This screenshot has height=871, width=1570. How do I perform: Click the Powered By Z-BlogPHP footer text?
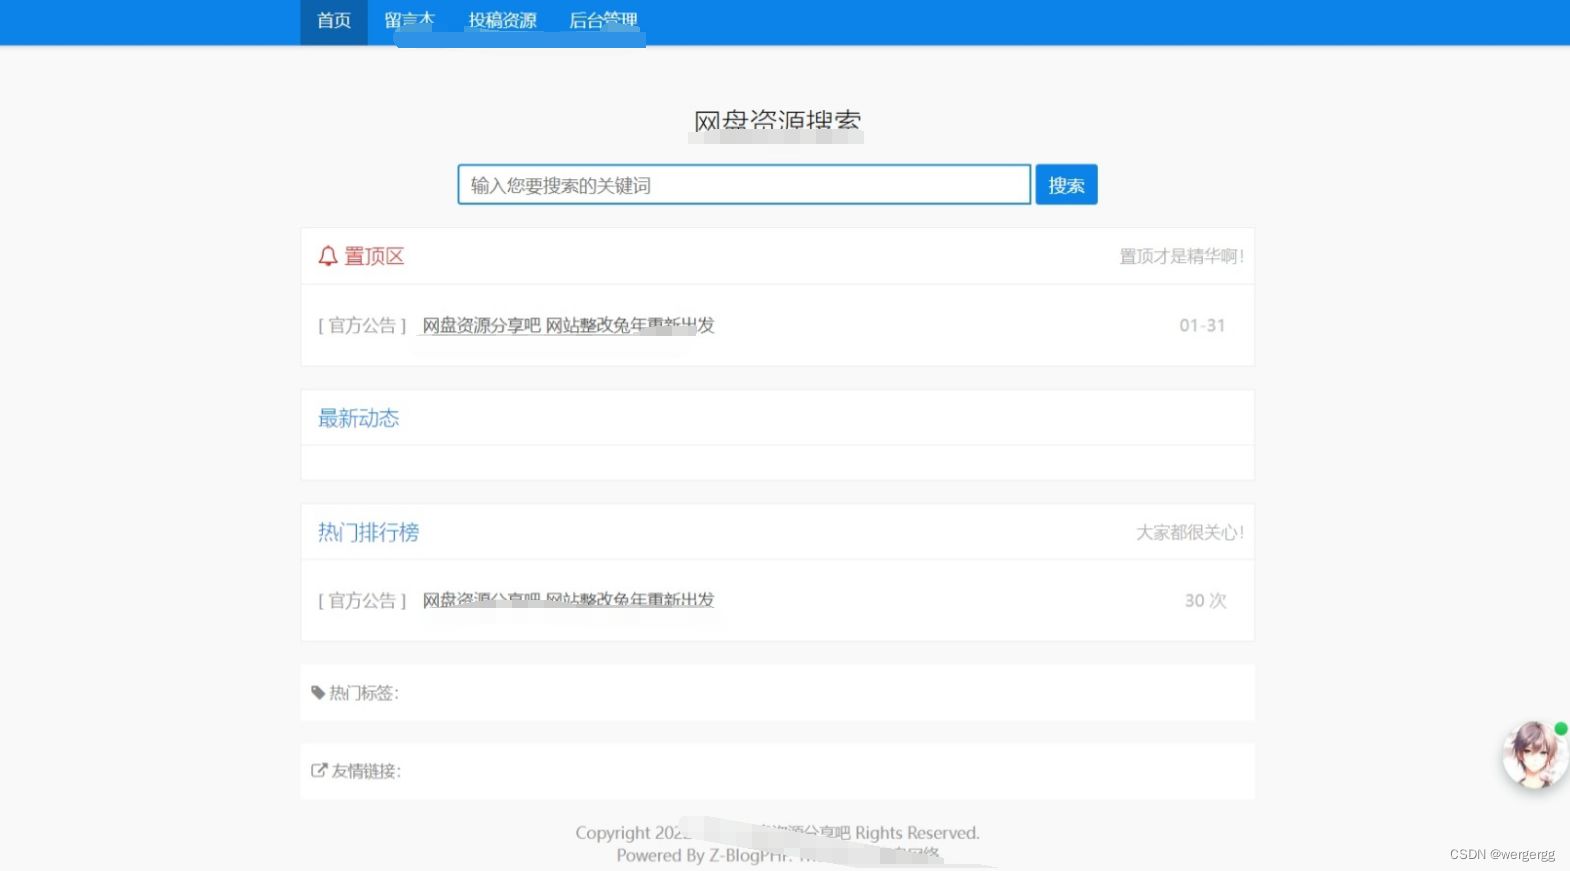tap(704, 855)
